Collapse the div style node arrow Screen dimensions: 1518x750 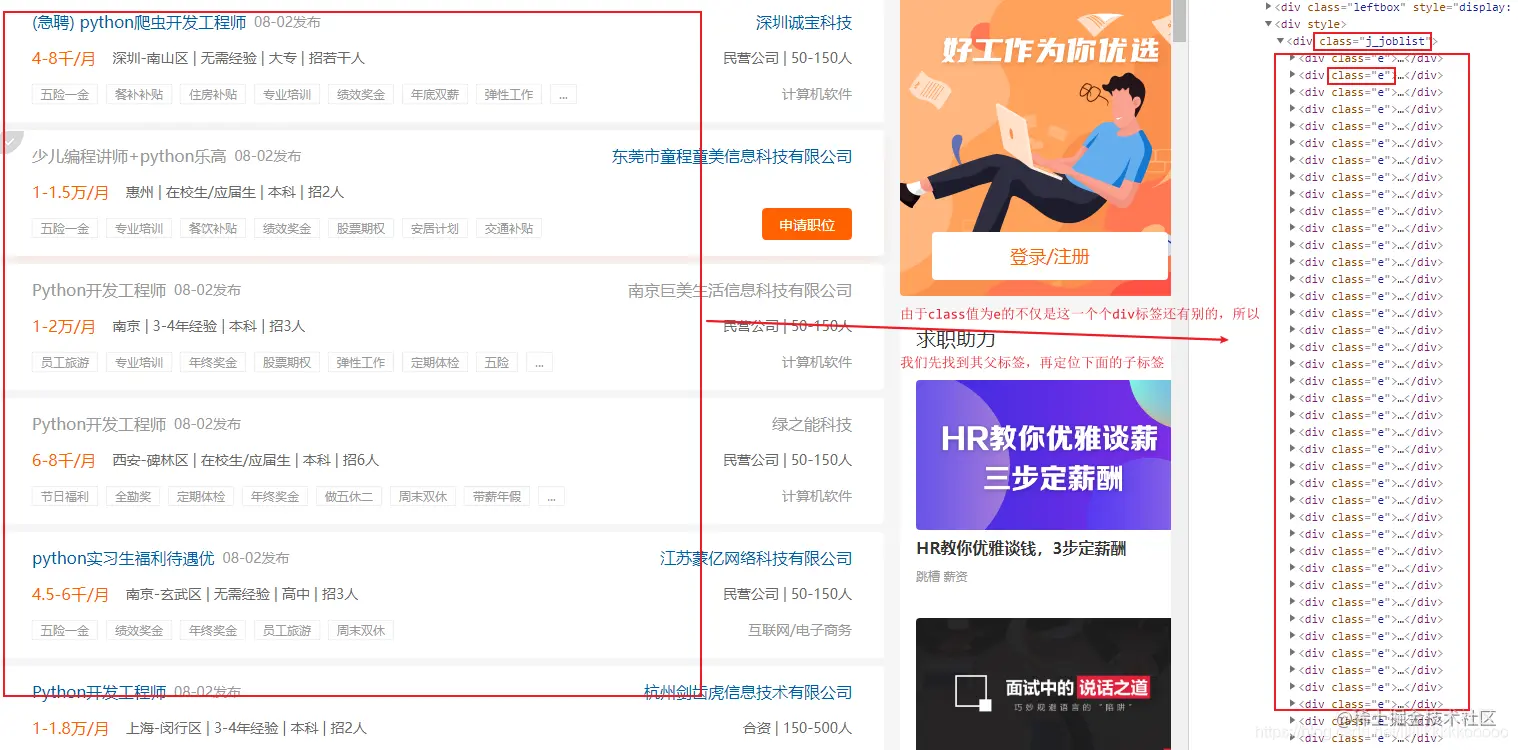coord(1269,24)
